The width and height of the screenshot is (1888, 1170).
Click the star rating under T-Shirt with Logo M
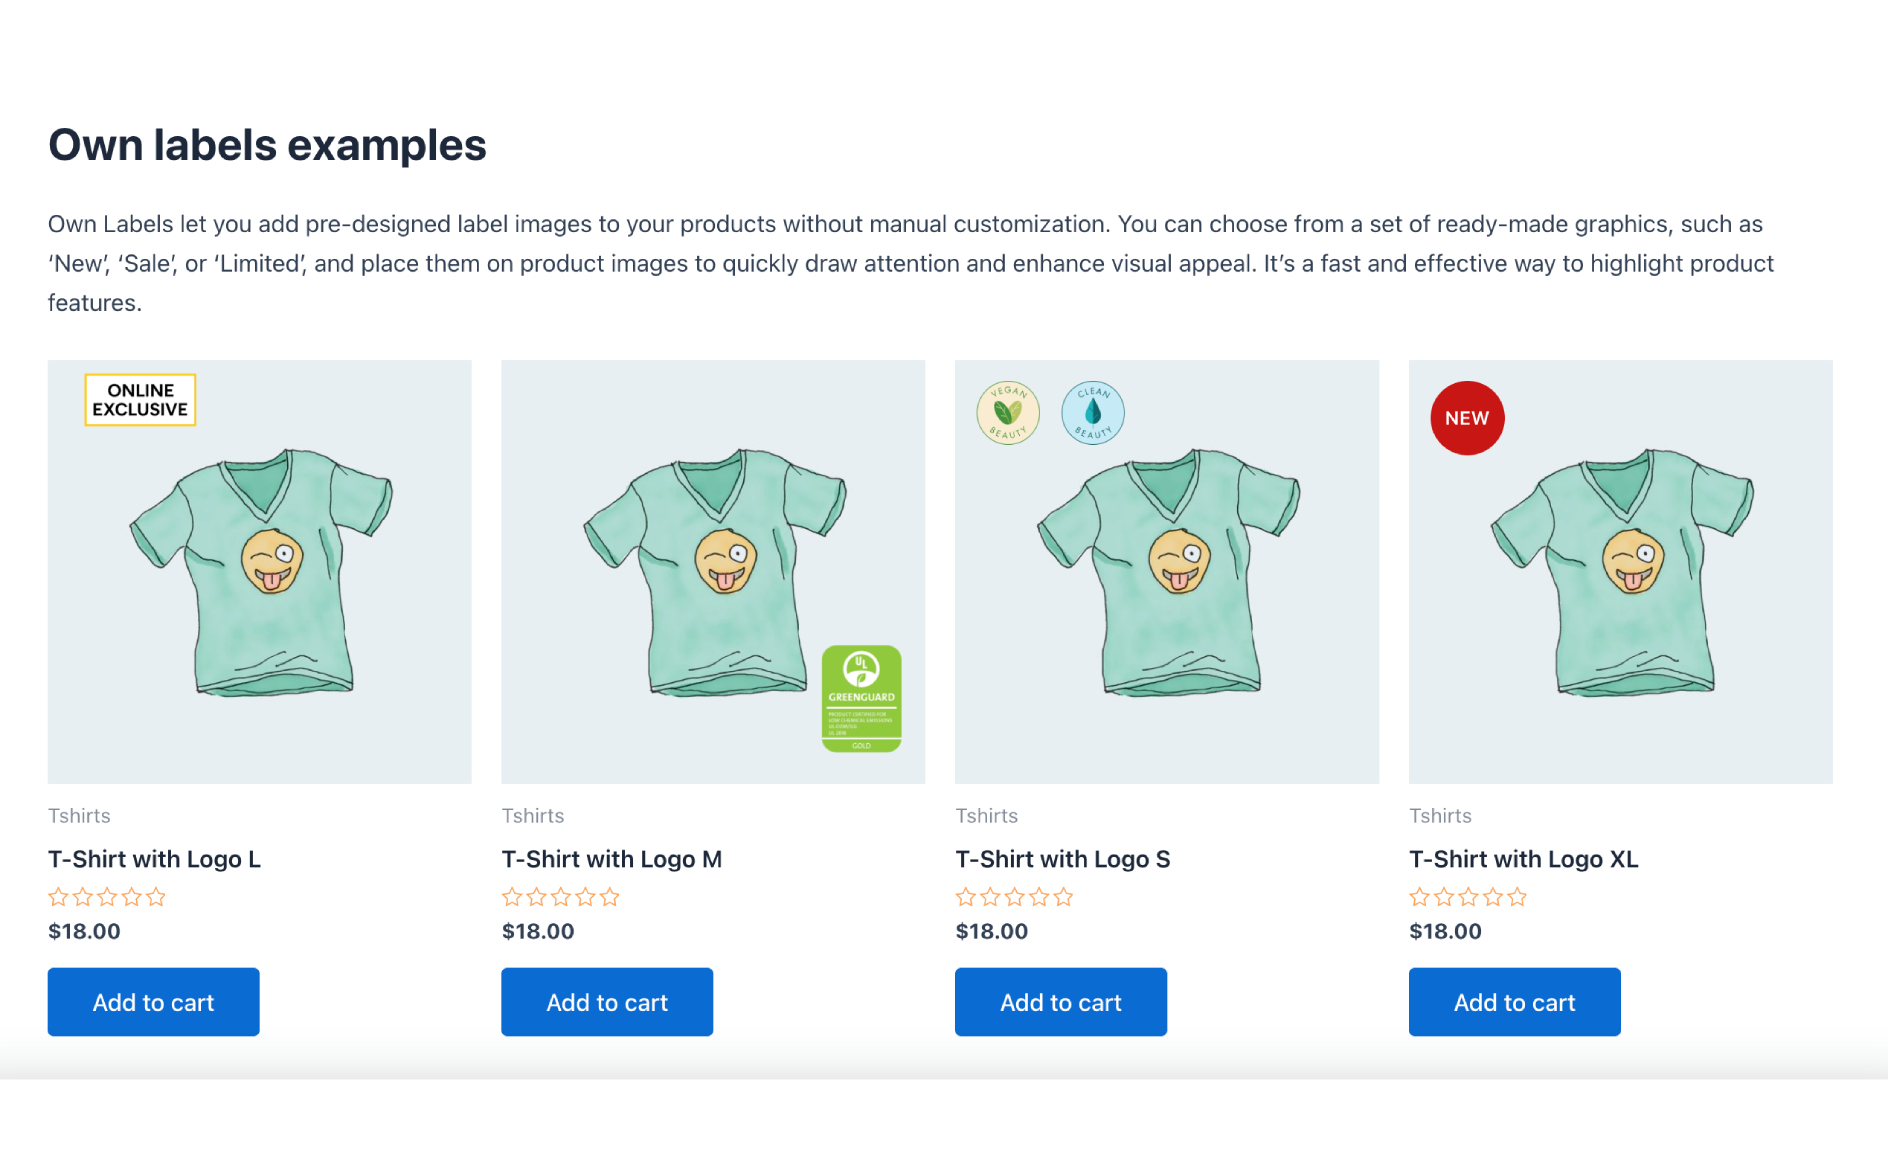(561, 897)
